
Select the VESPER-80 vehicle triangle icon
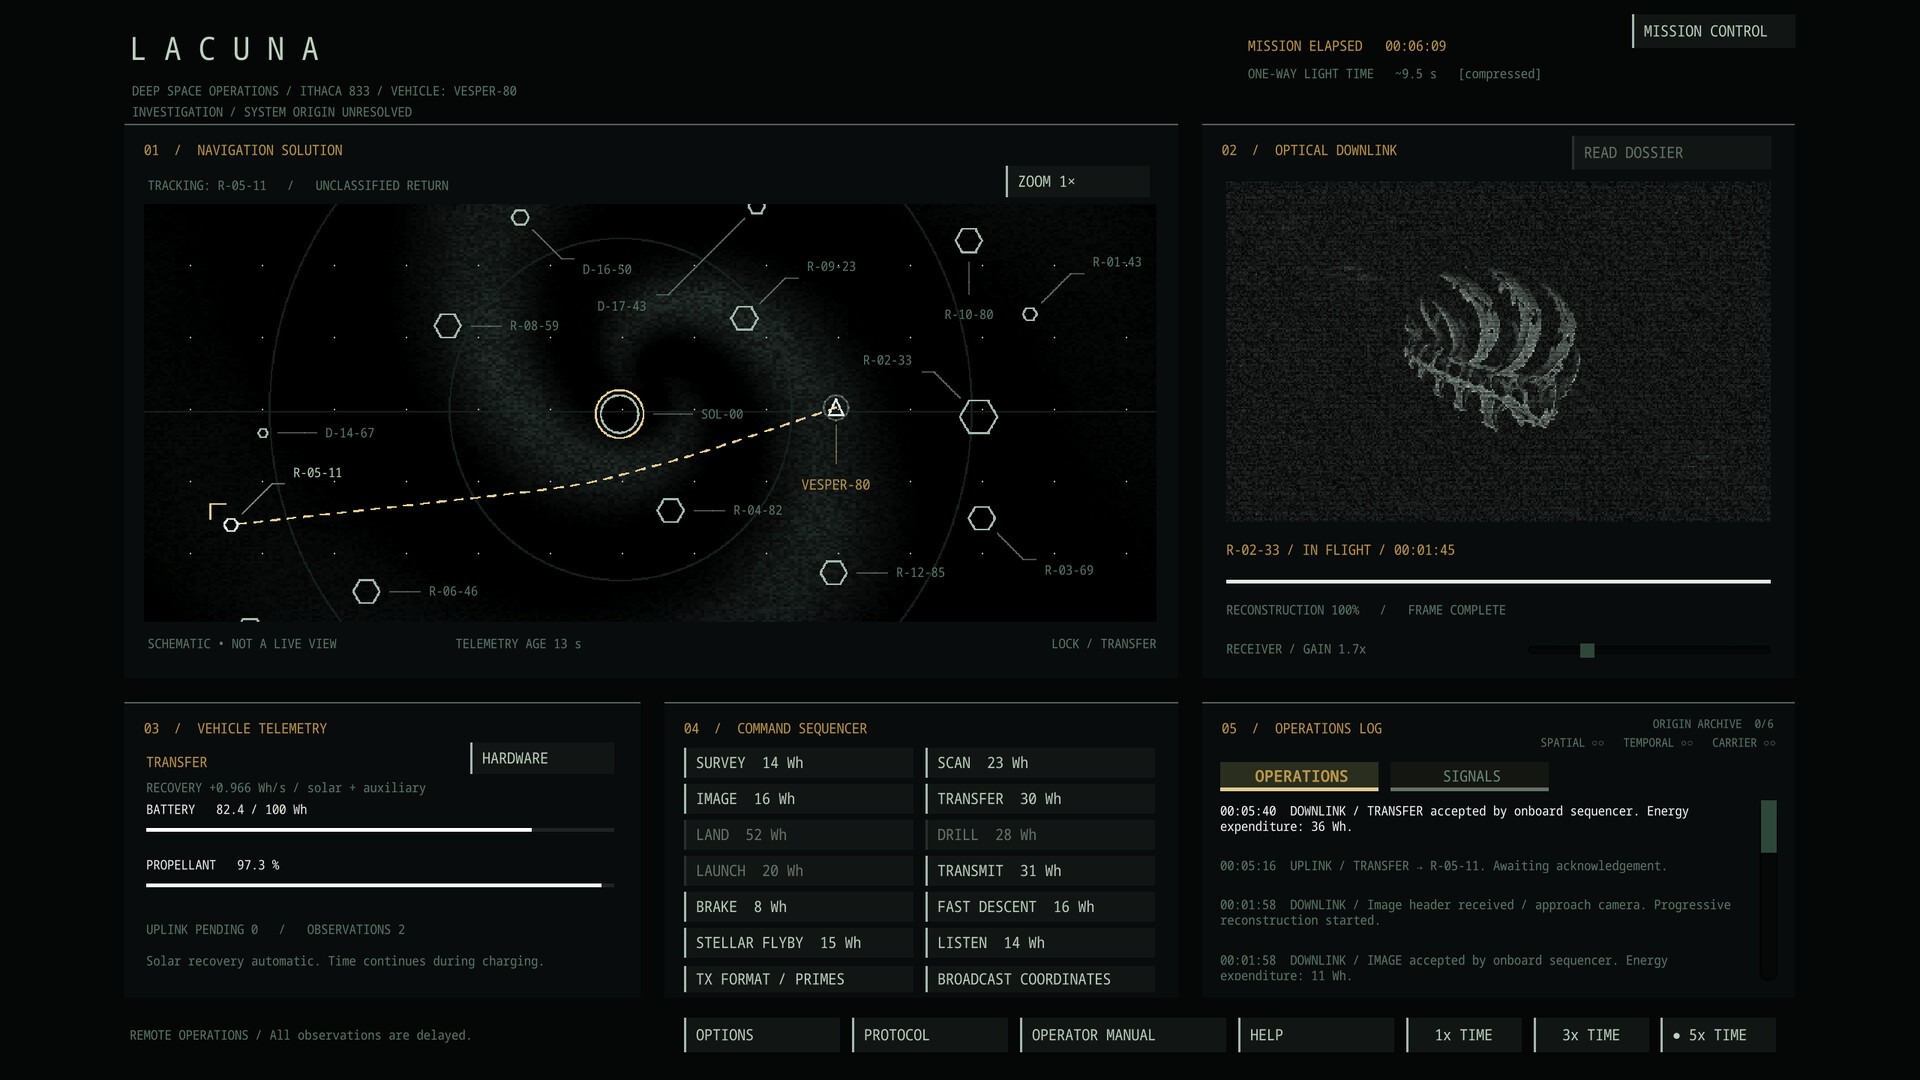coord(836,407)
